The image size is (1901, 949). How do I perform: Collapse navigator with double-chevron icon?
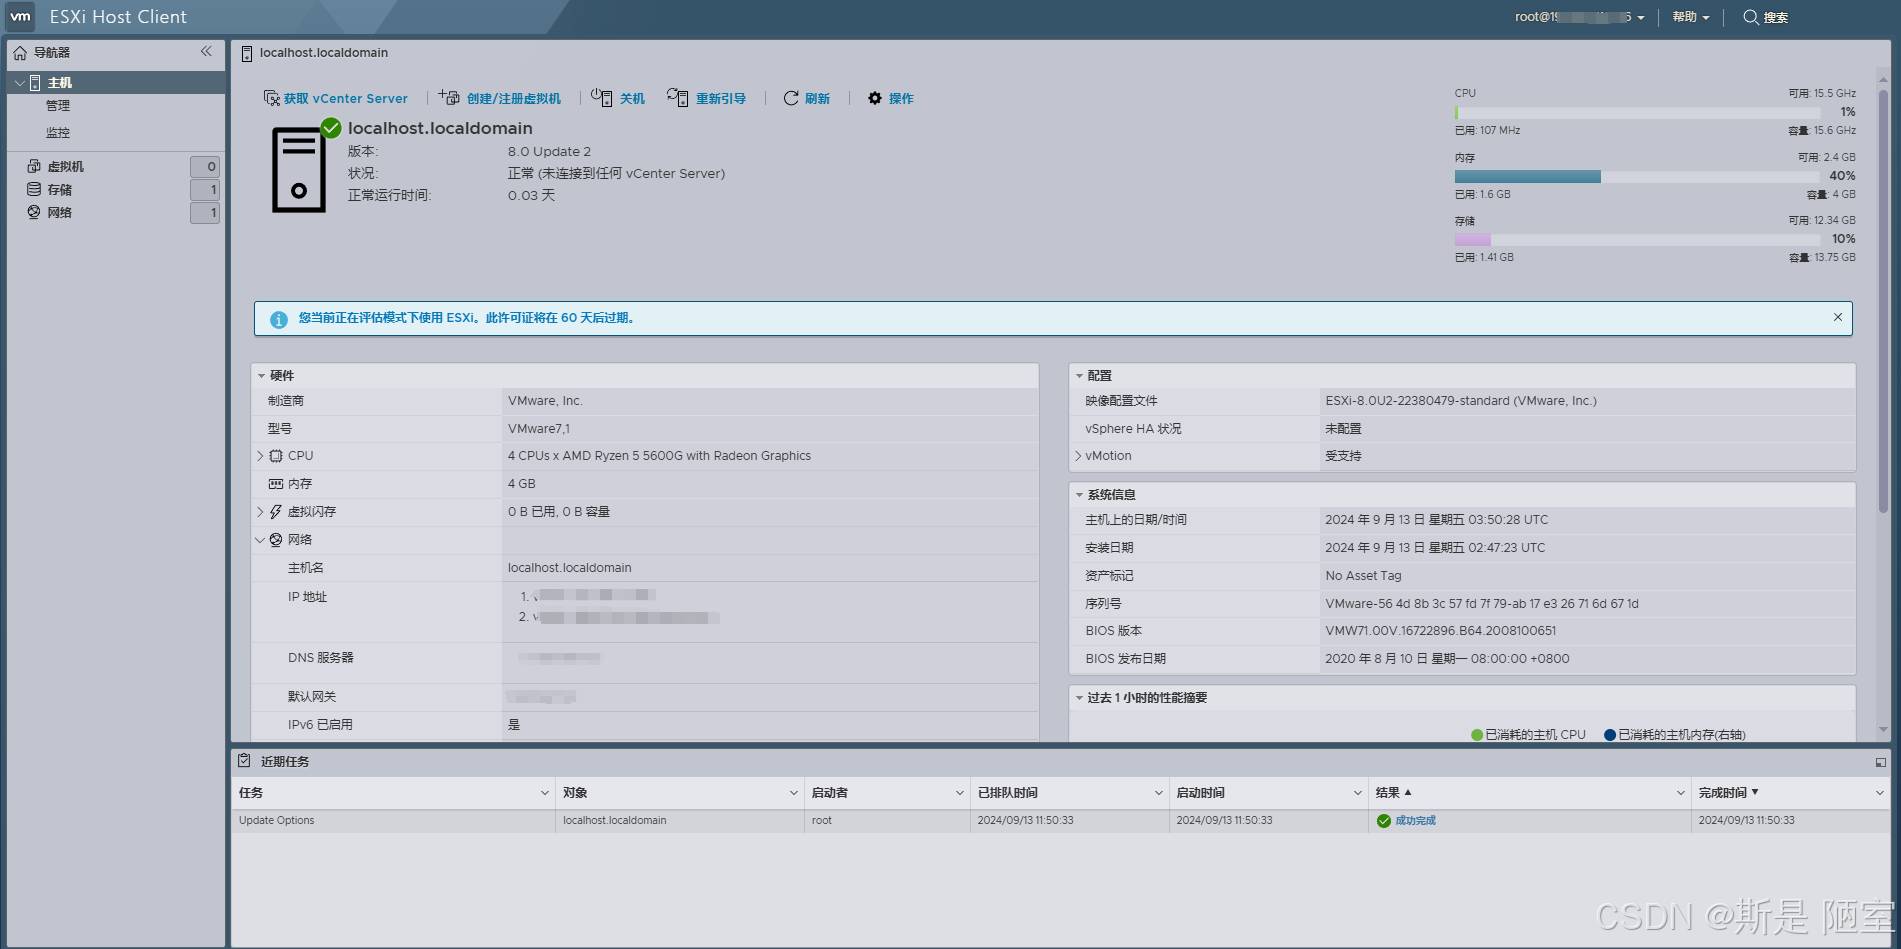click(x=206, y=52)
